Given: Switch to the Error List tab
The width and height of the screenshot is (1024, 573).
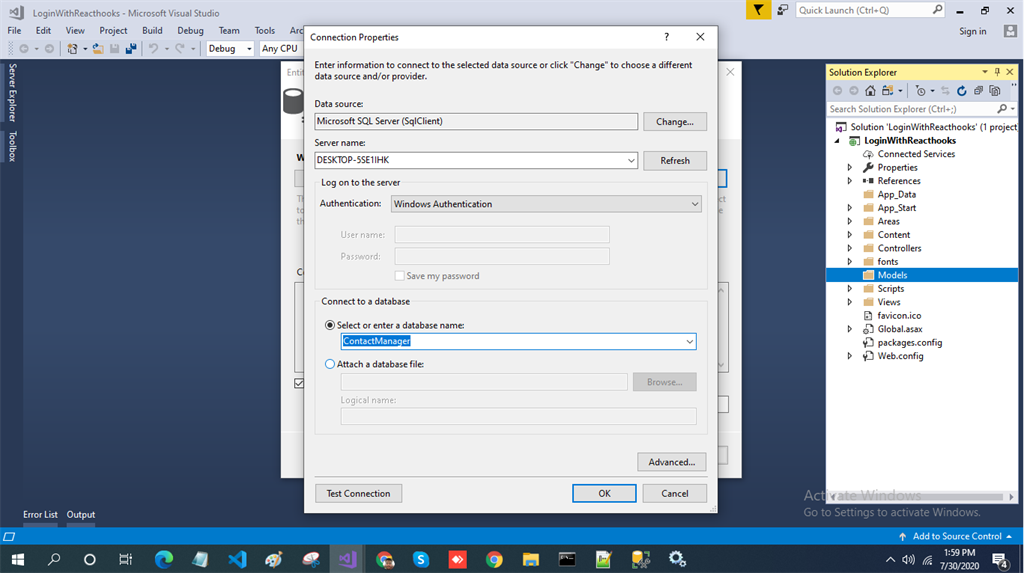Looking at the screenshot, I should click(x=40, y=515).
